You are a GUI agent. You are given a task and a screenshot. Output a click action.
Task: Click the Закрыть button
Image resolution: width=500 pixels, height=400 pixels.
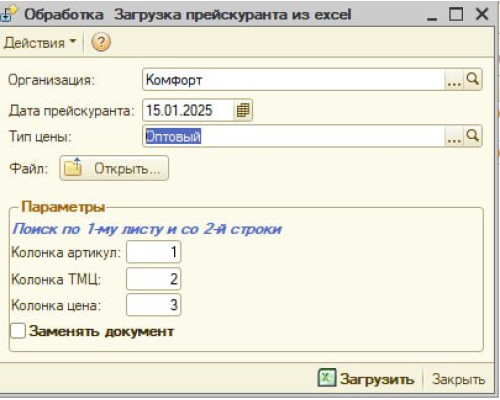point(458,379)
